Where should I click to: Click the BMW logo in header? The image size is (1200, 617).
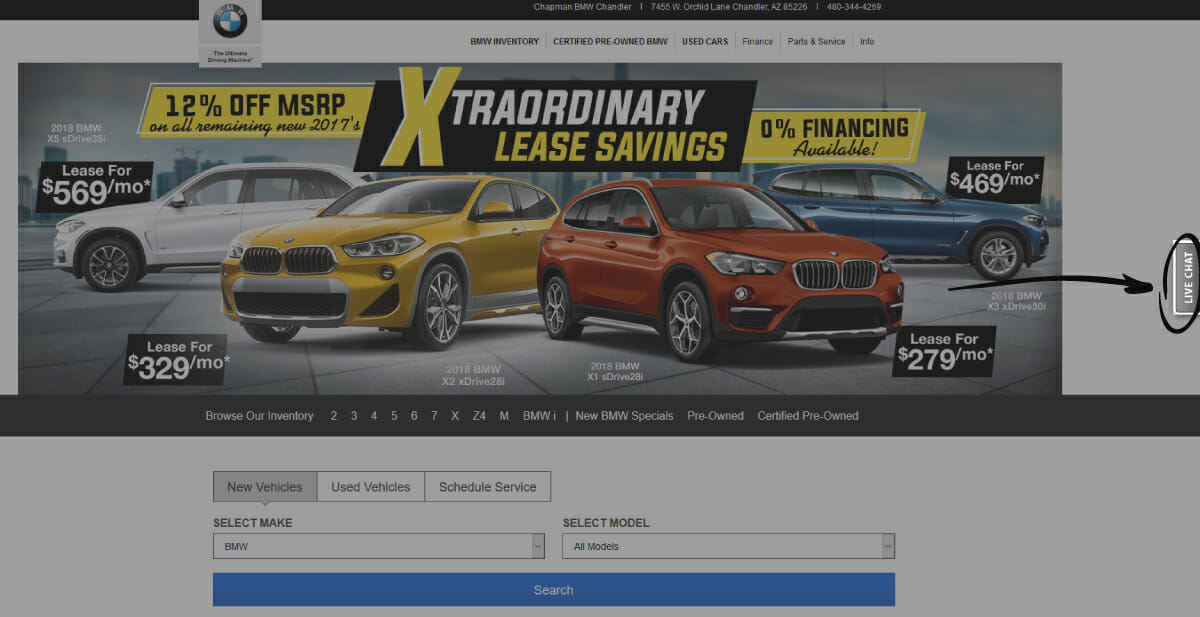tap(230, 22)
